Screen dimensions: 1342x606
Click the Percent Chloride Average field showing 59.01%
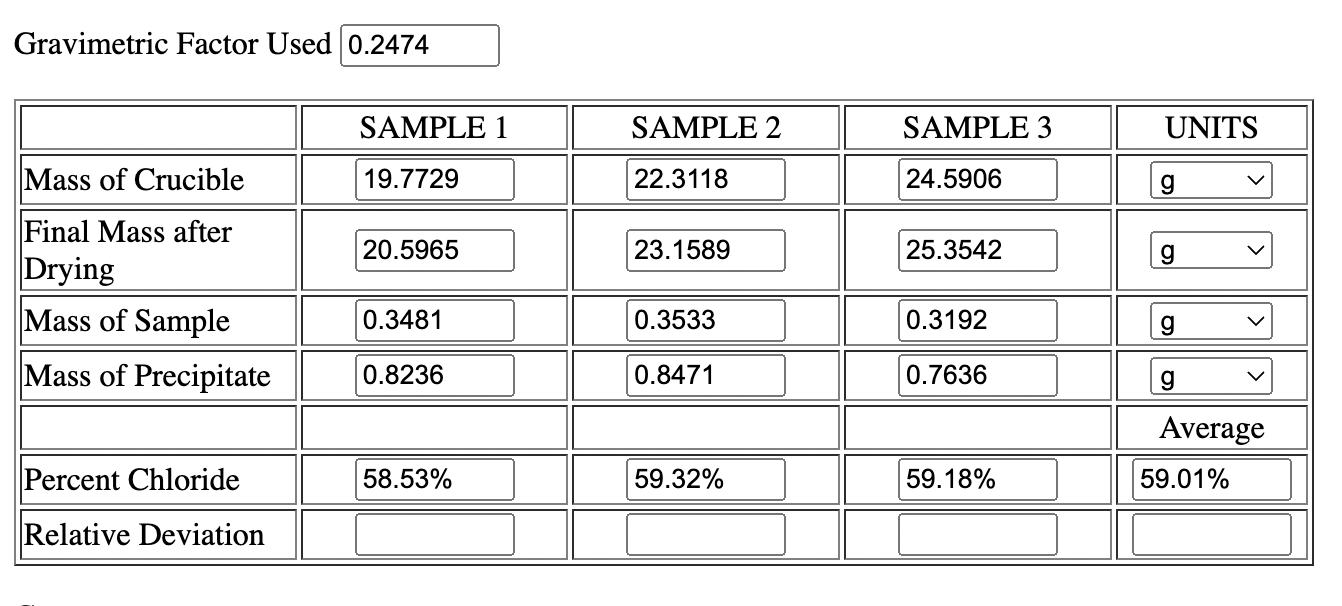(x=1211, y=479)
